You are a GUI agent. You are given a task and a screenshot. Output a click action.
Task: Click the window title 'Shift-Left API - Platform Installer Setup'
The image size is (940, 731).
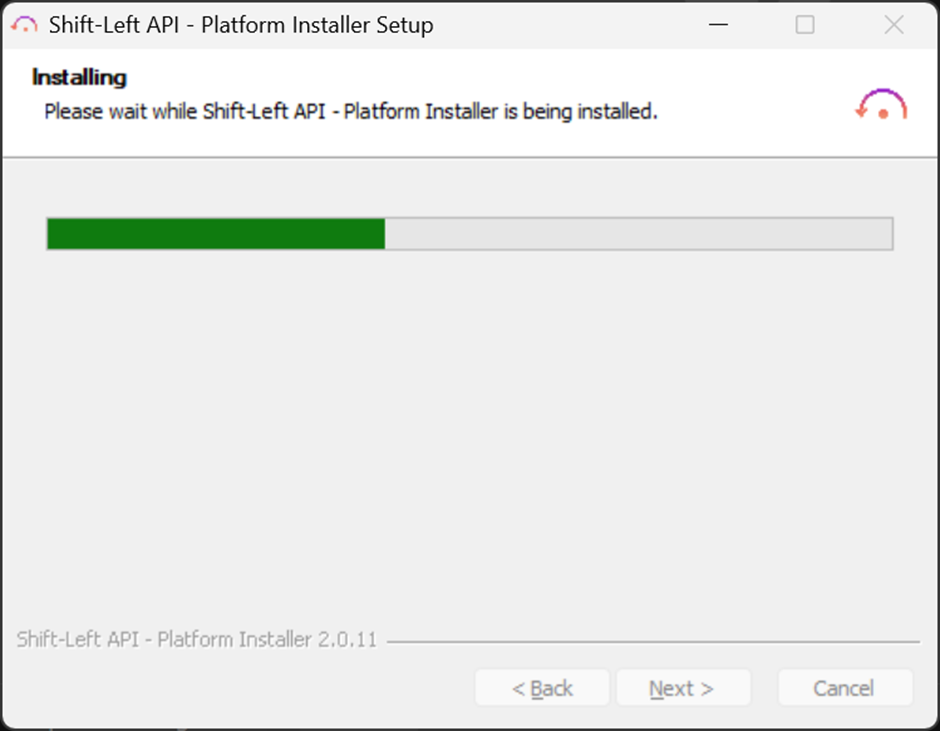tap(240, 25)
